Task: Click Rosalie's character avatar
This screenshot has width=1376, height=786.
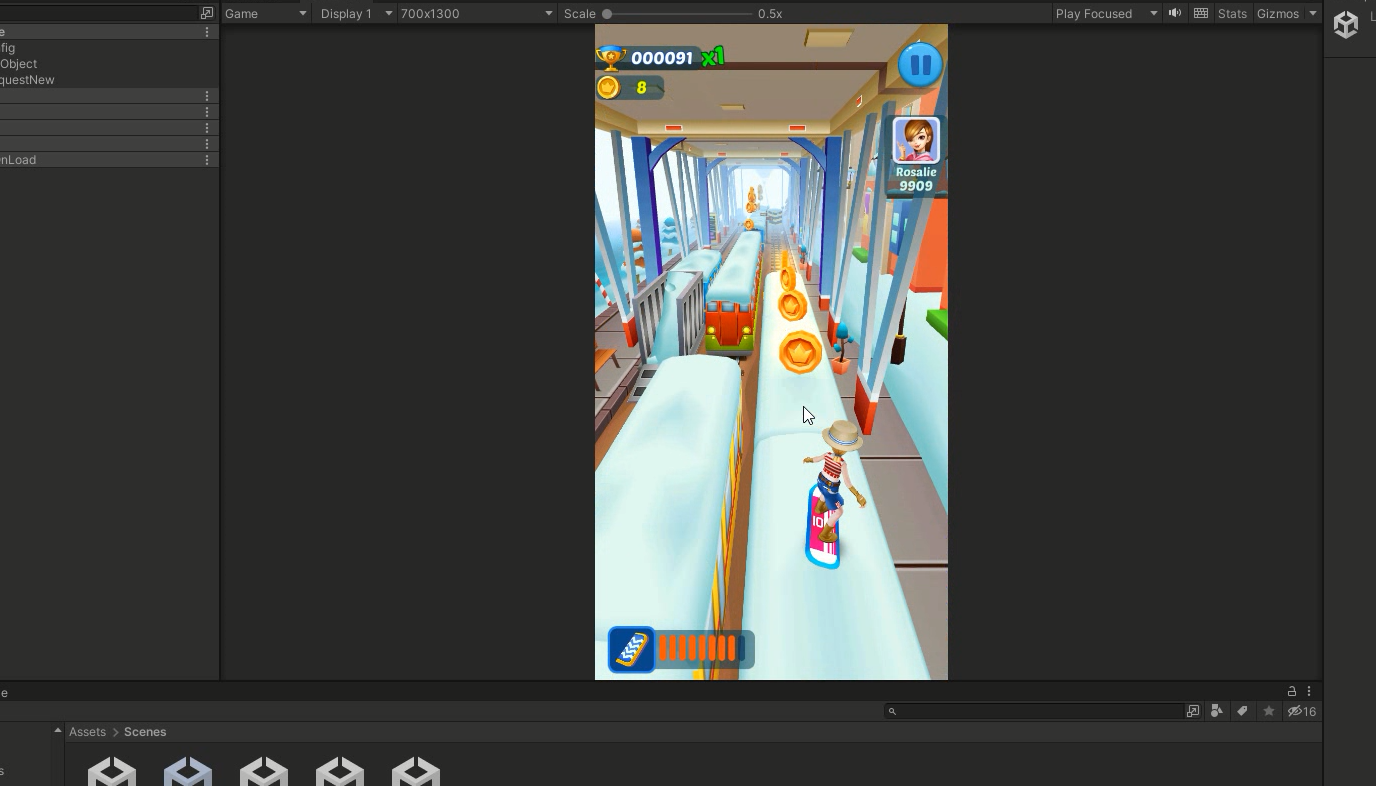Action: (916, 141)
